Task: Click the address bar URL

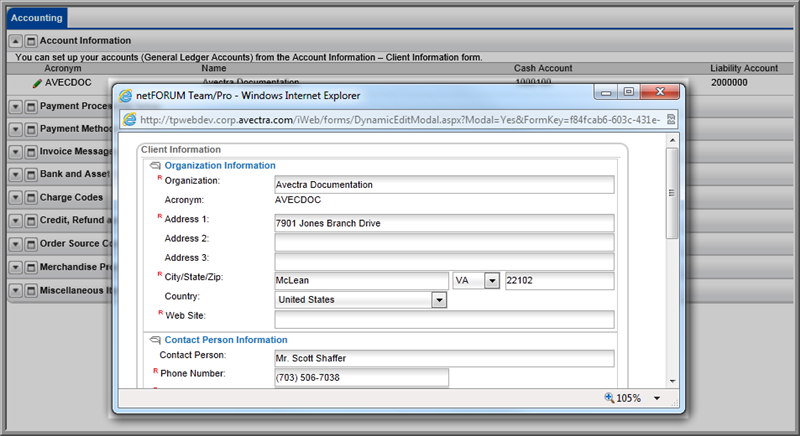Action: 400,120
